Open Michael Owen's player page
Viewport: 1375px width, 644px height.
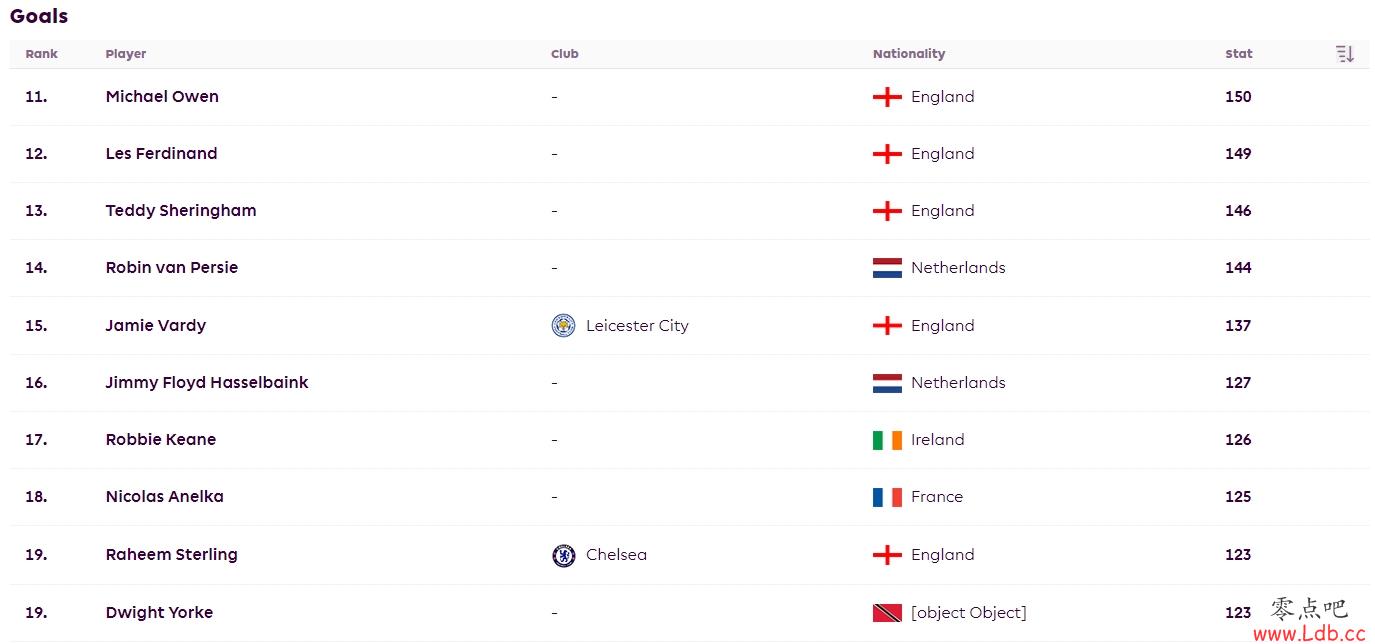[162, 97]
